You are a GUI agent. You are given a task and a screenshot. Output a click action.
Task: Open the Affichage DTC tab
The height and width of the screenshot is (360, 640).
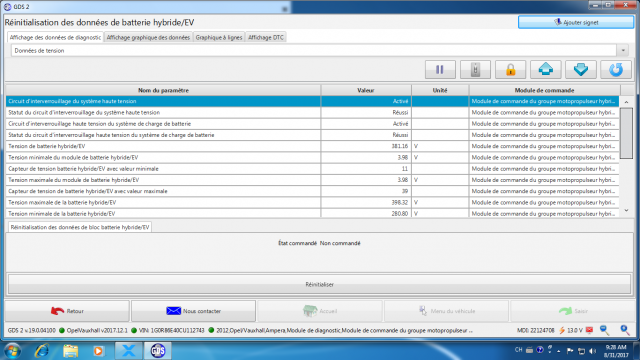pos(266,37)
